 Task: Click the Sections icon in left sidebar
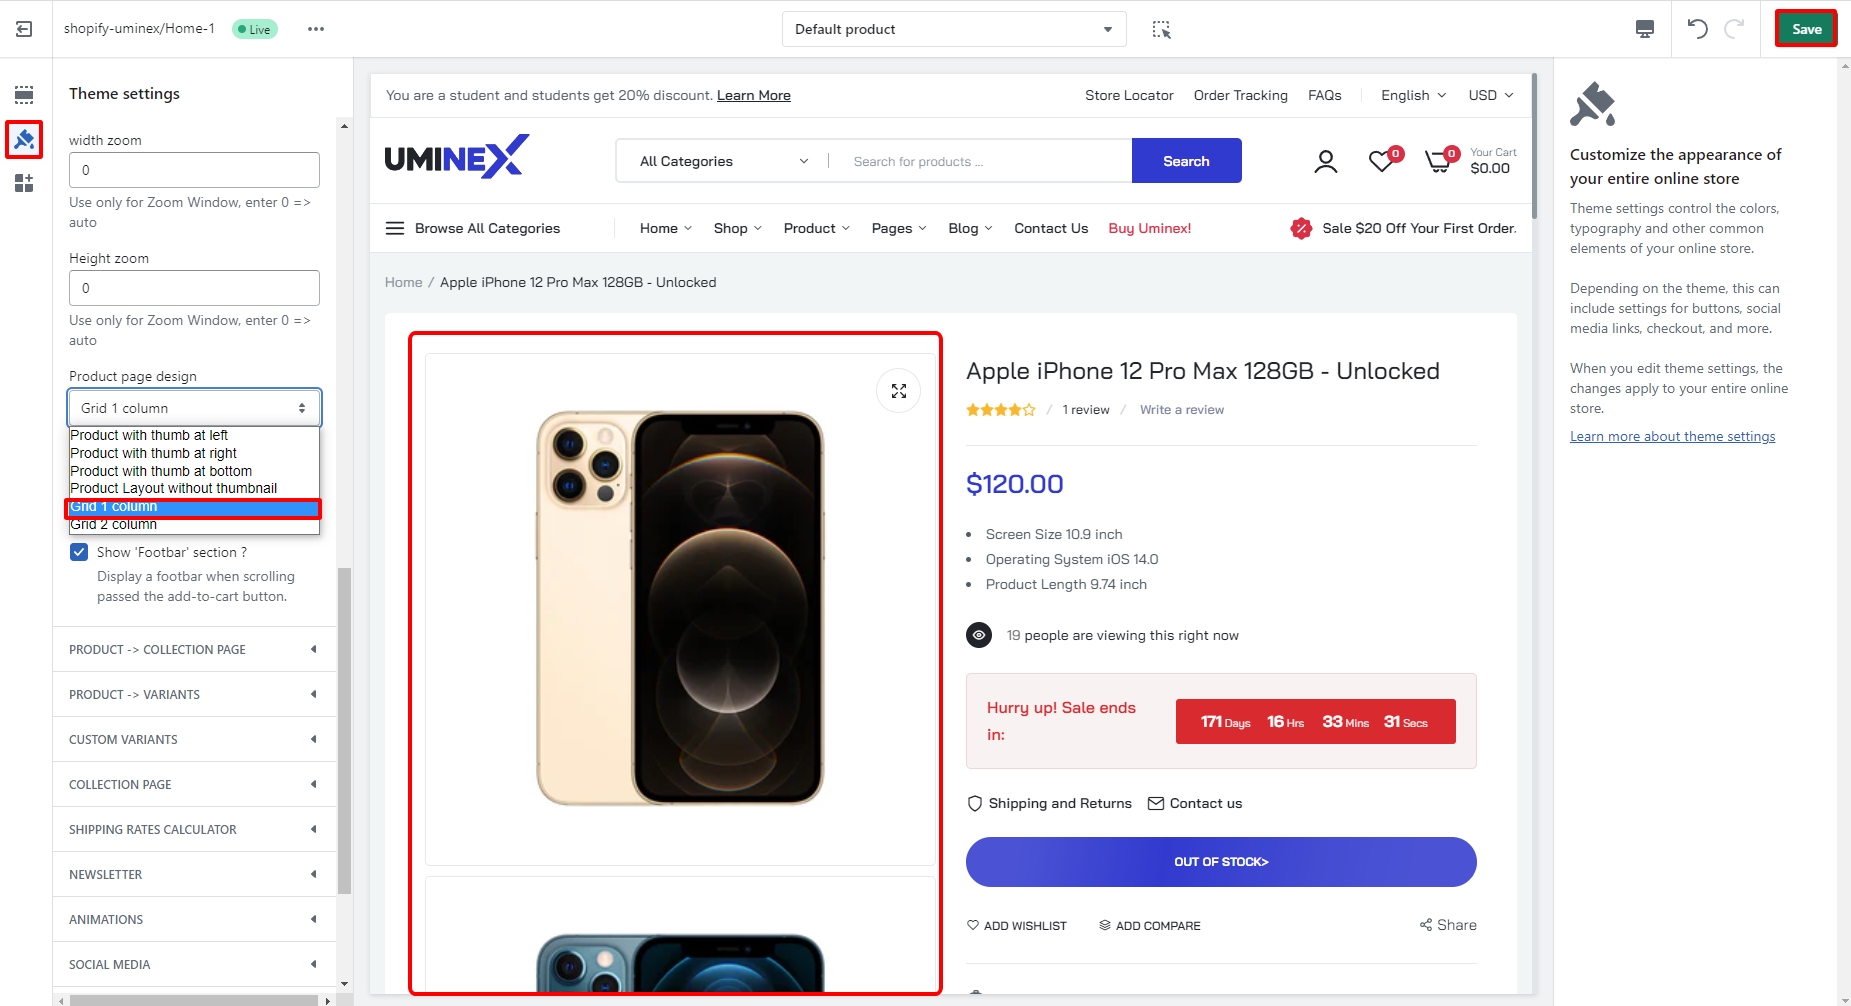[x=24, y=95]
